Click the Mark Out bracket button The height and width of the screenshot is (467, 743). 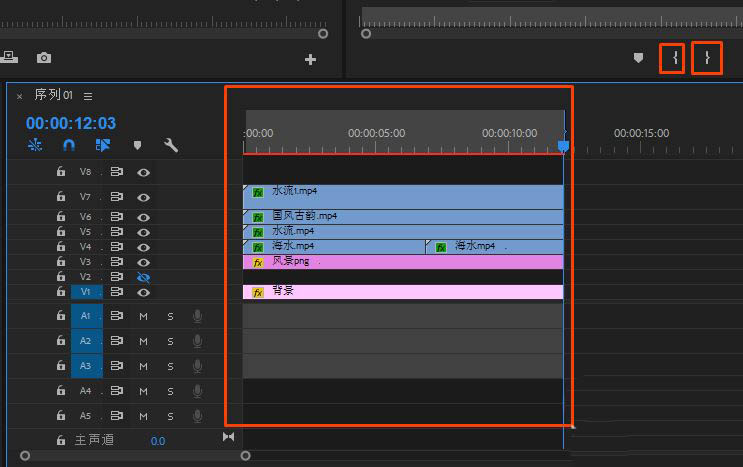[707, 59]
